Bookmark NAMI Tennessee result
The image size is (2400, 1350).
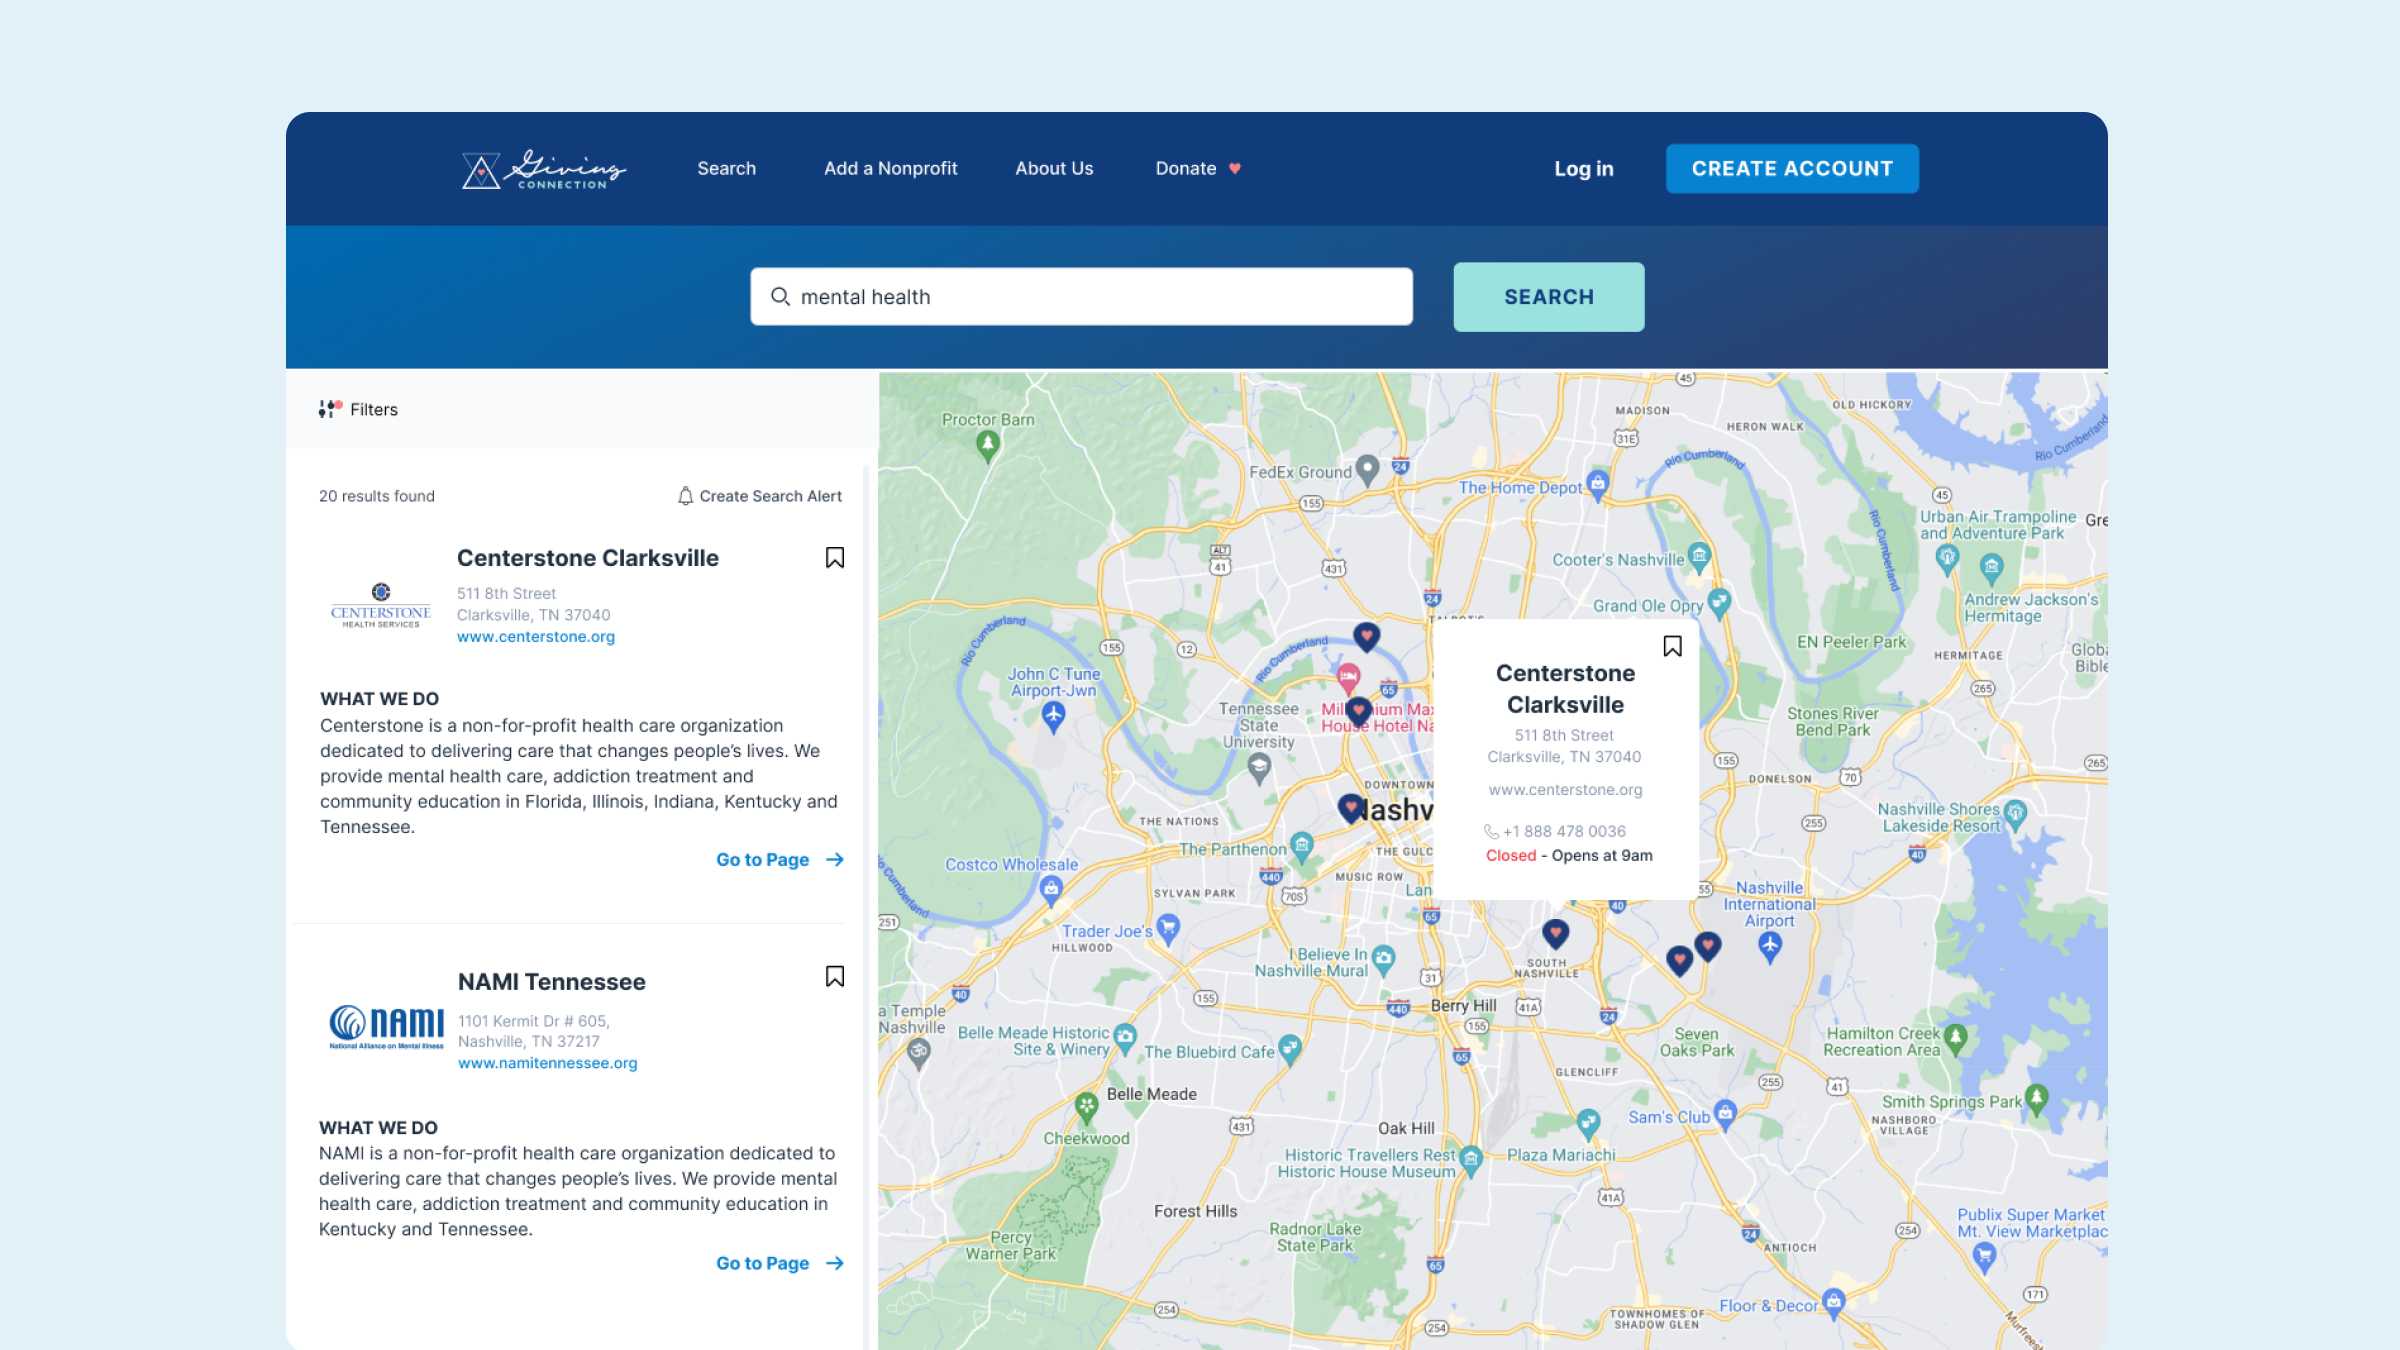coord(835,977)
